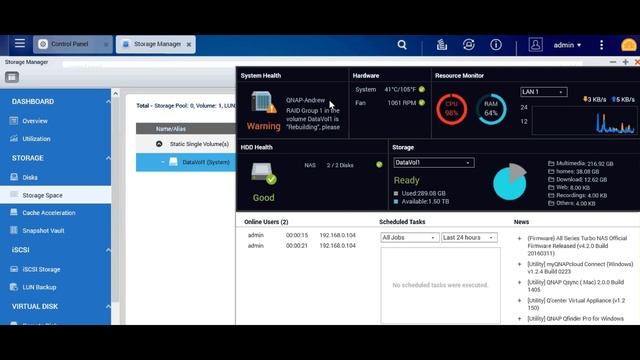Expand the QNAP Qsync news item
The height and width of the screenshot is (360, 640).
(x=519, y=282)
